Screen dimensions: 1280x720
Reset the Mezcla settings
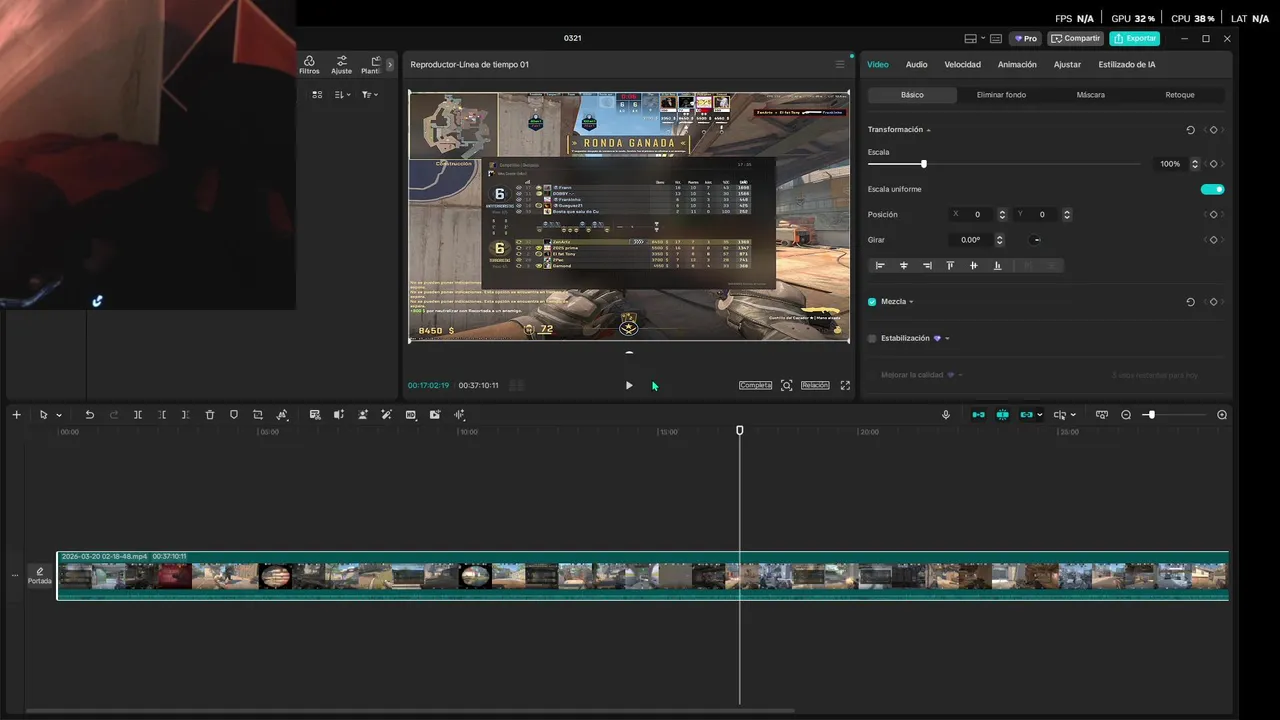(1190, 302)
